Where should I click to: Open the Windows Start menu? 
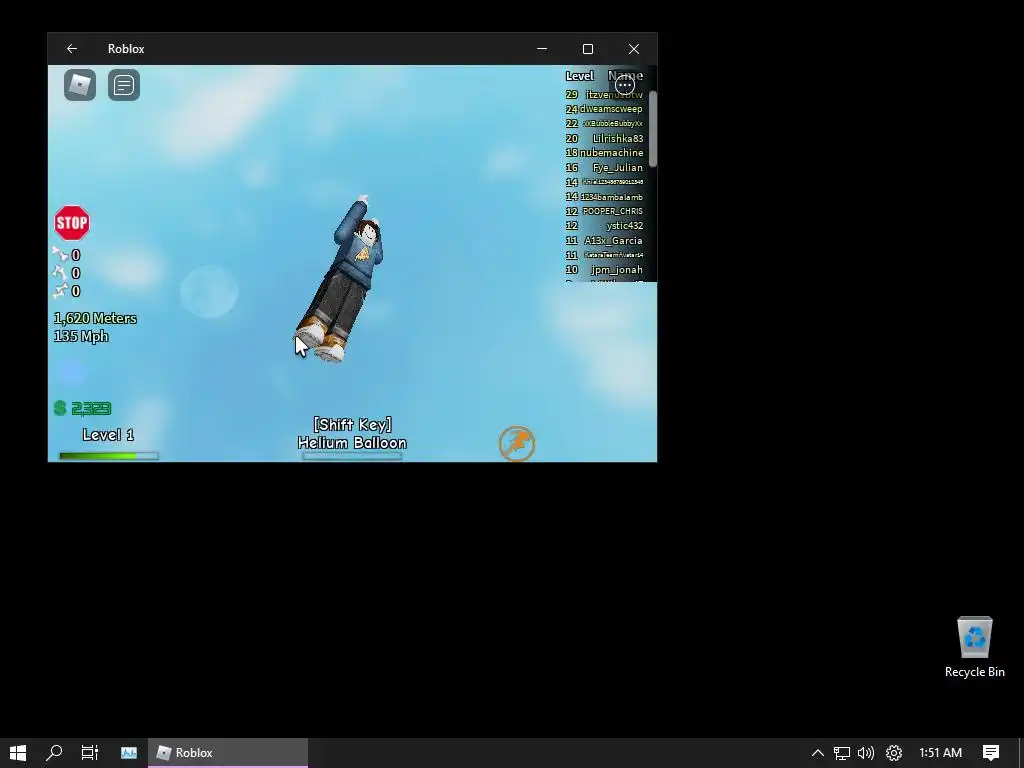point(18,752)
